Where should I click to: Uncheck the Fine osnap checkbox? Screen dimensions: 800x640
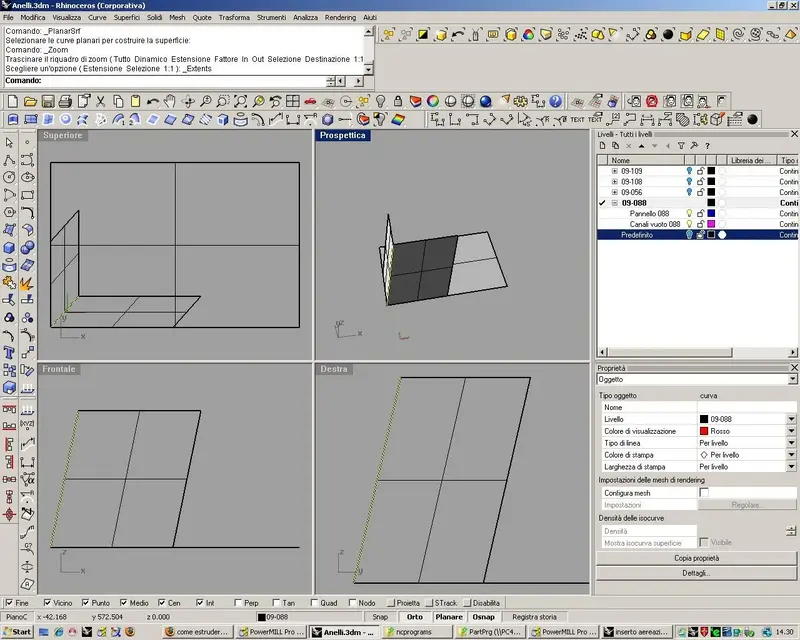[x=9, y=603]
